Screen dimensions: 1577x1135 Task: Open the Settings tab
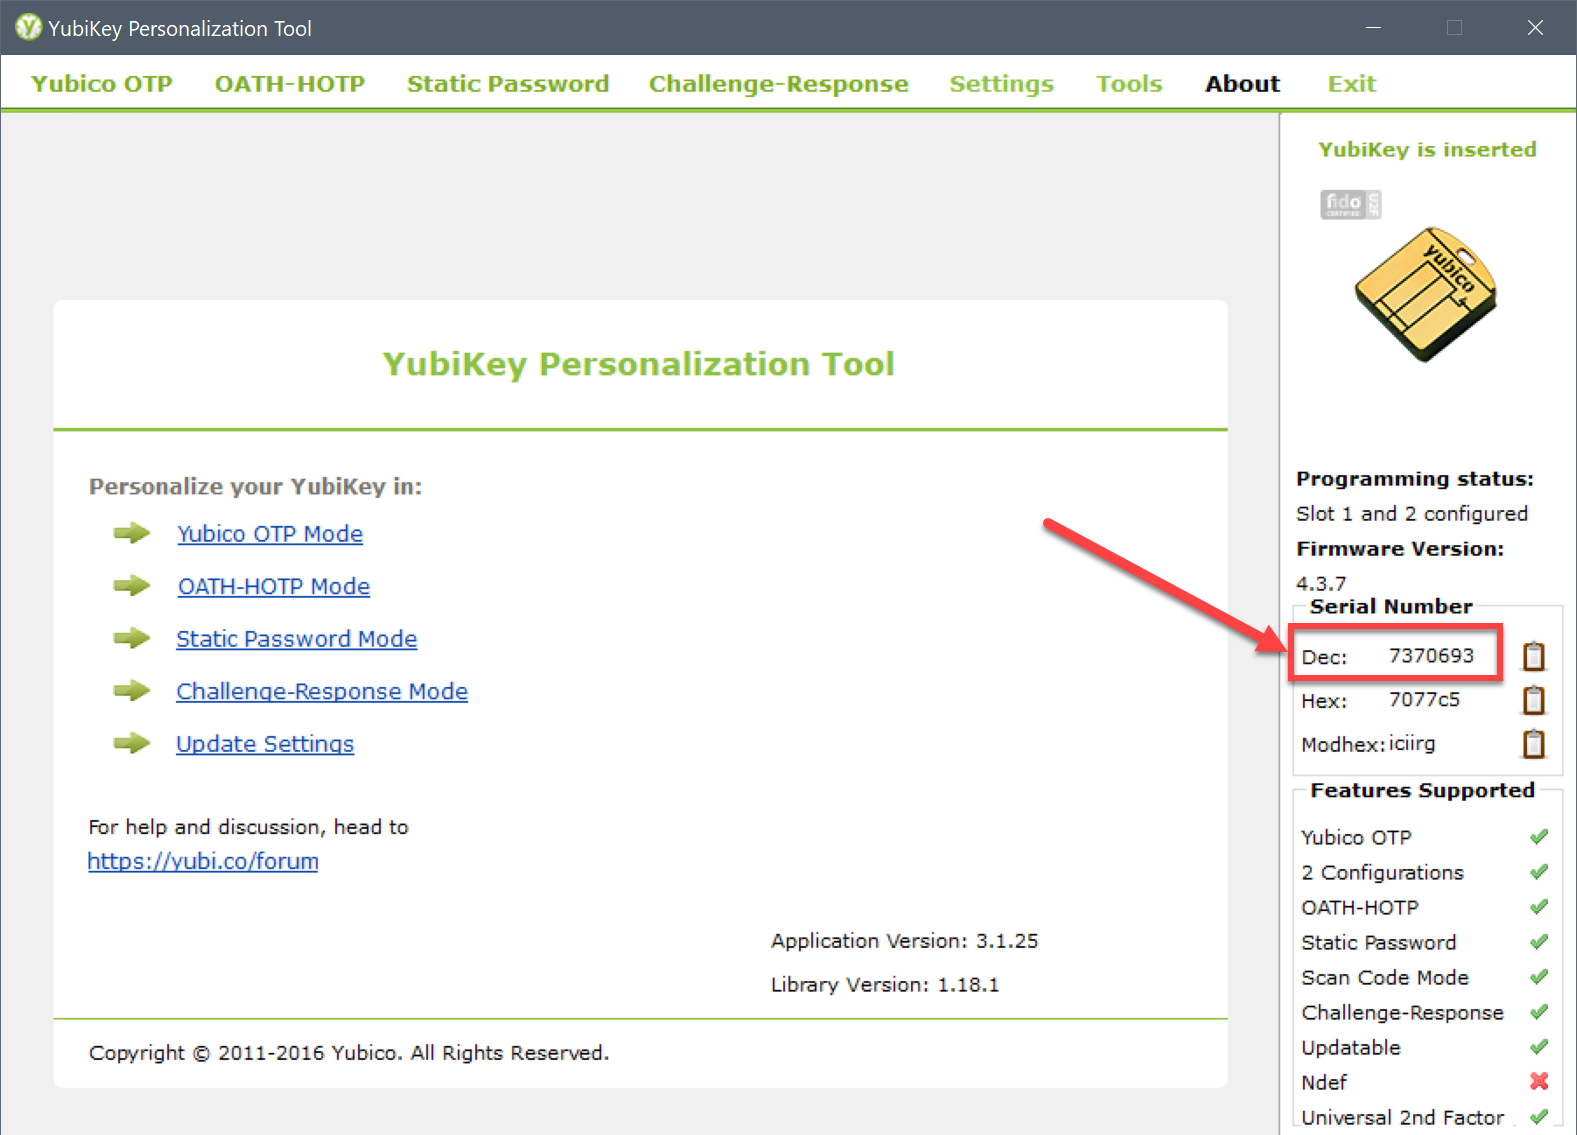point(1002,84)
